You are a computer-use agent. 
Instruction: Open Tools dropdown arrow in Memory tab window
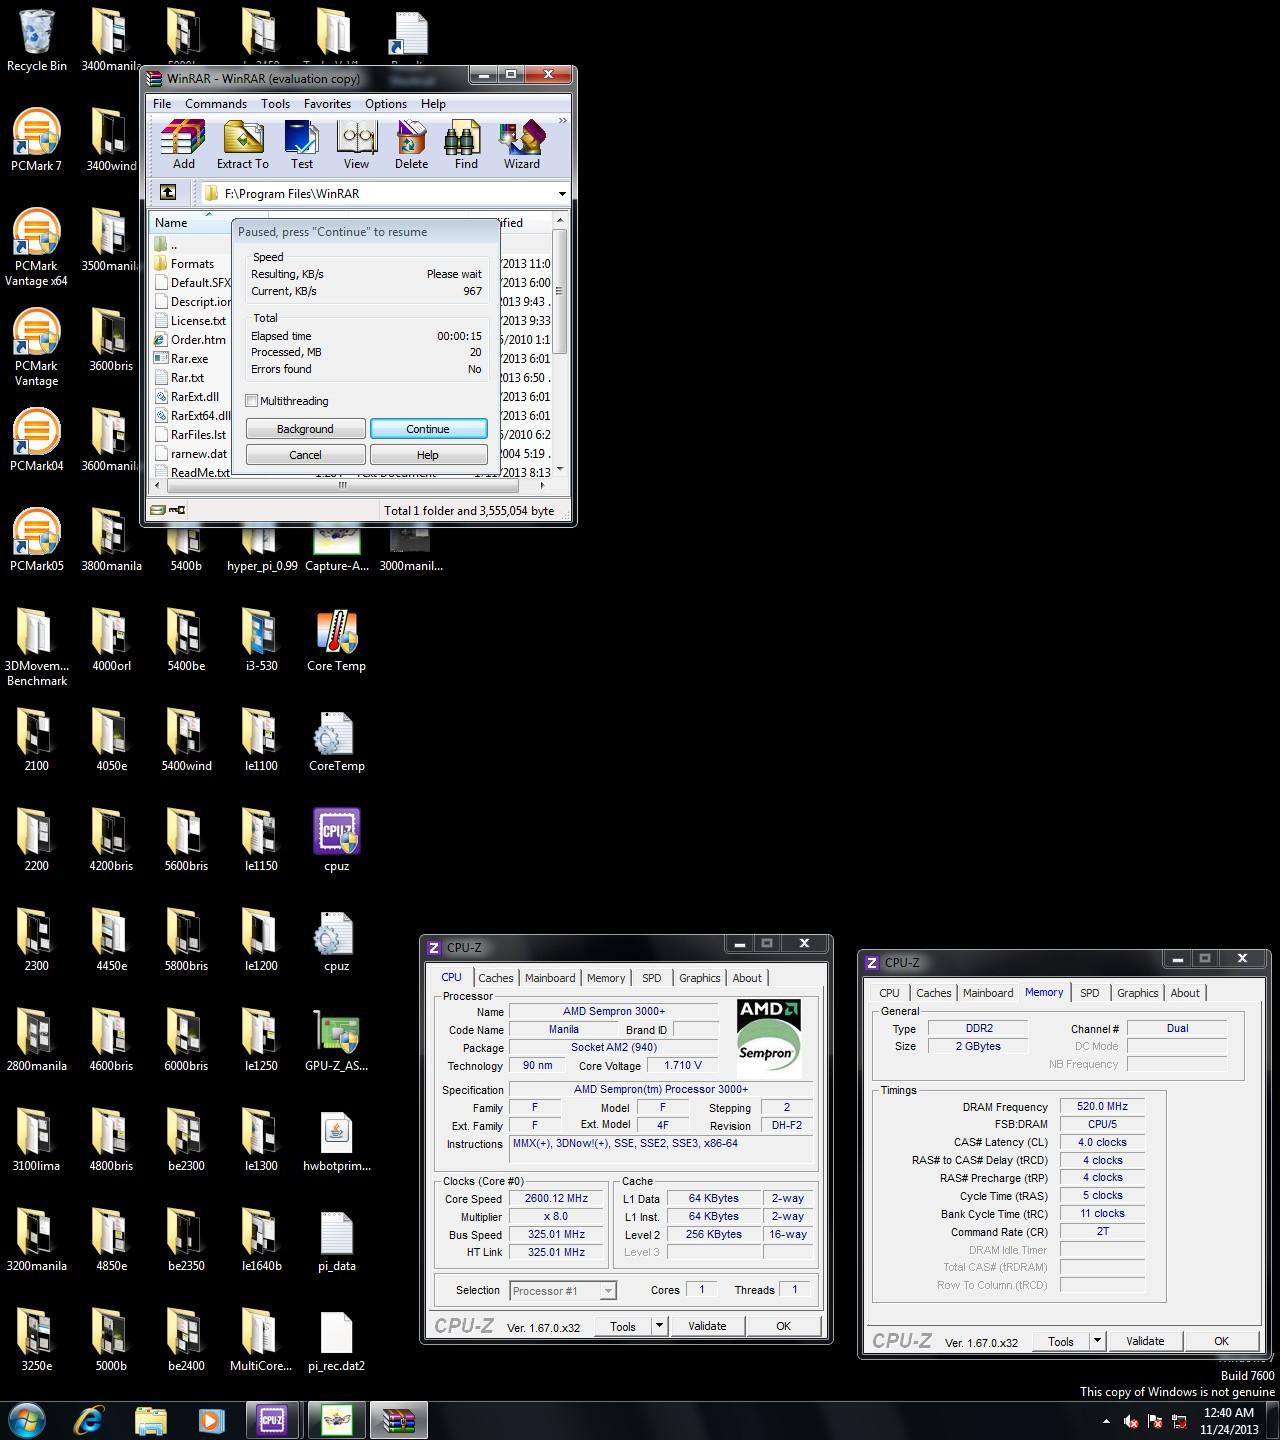point(1097,1341)
